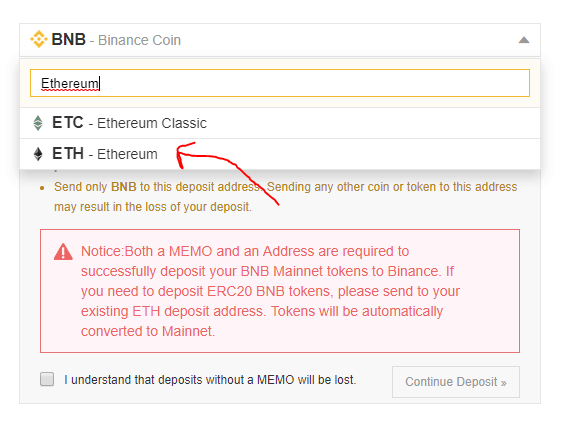
Task: Focus the coin search field containing Ethereum
Action: point(280,83)
